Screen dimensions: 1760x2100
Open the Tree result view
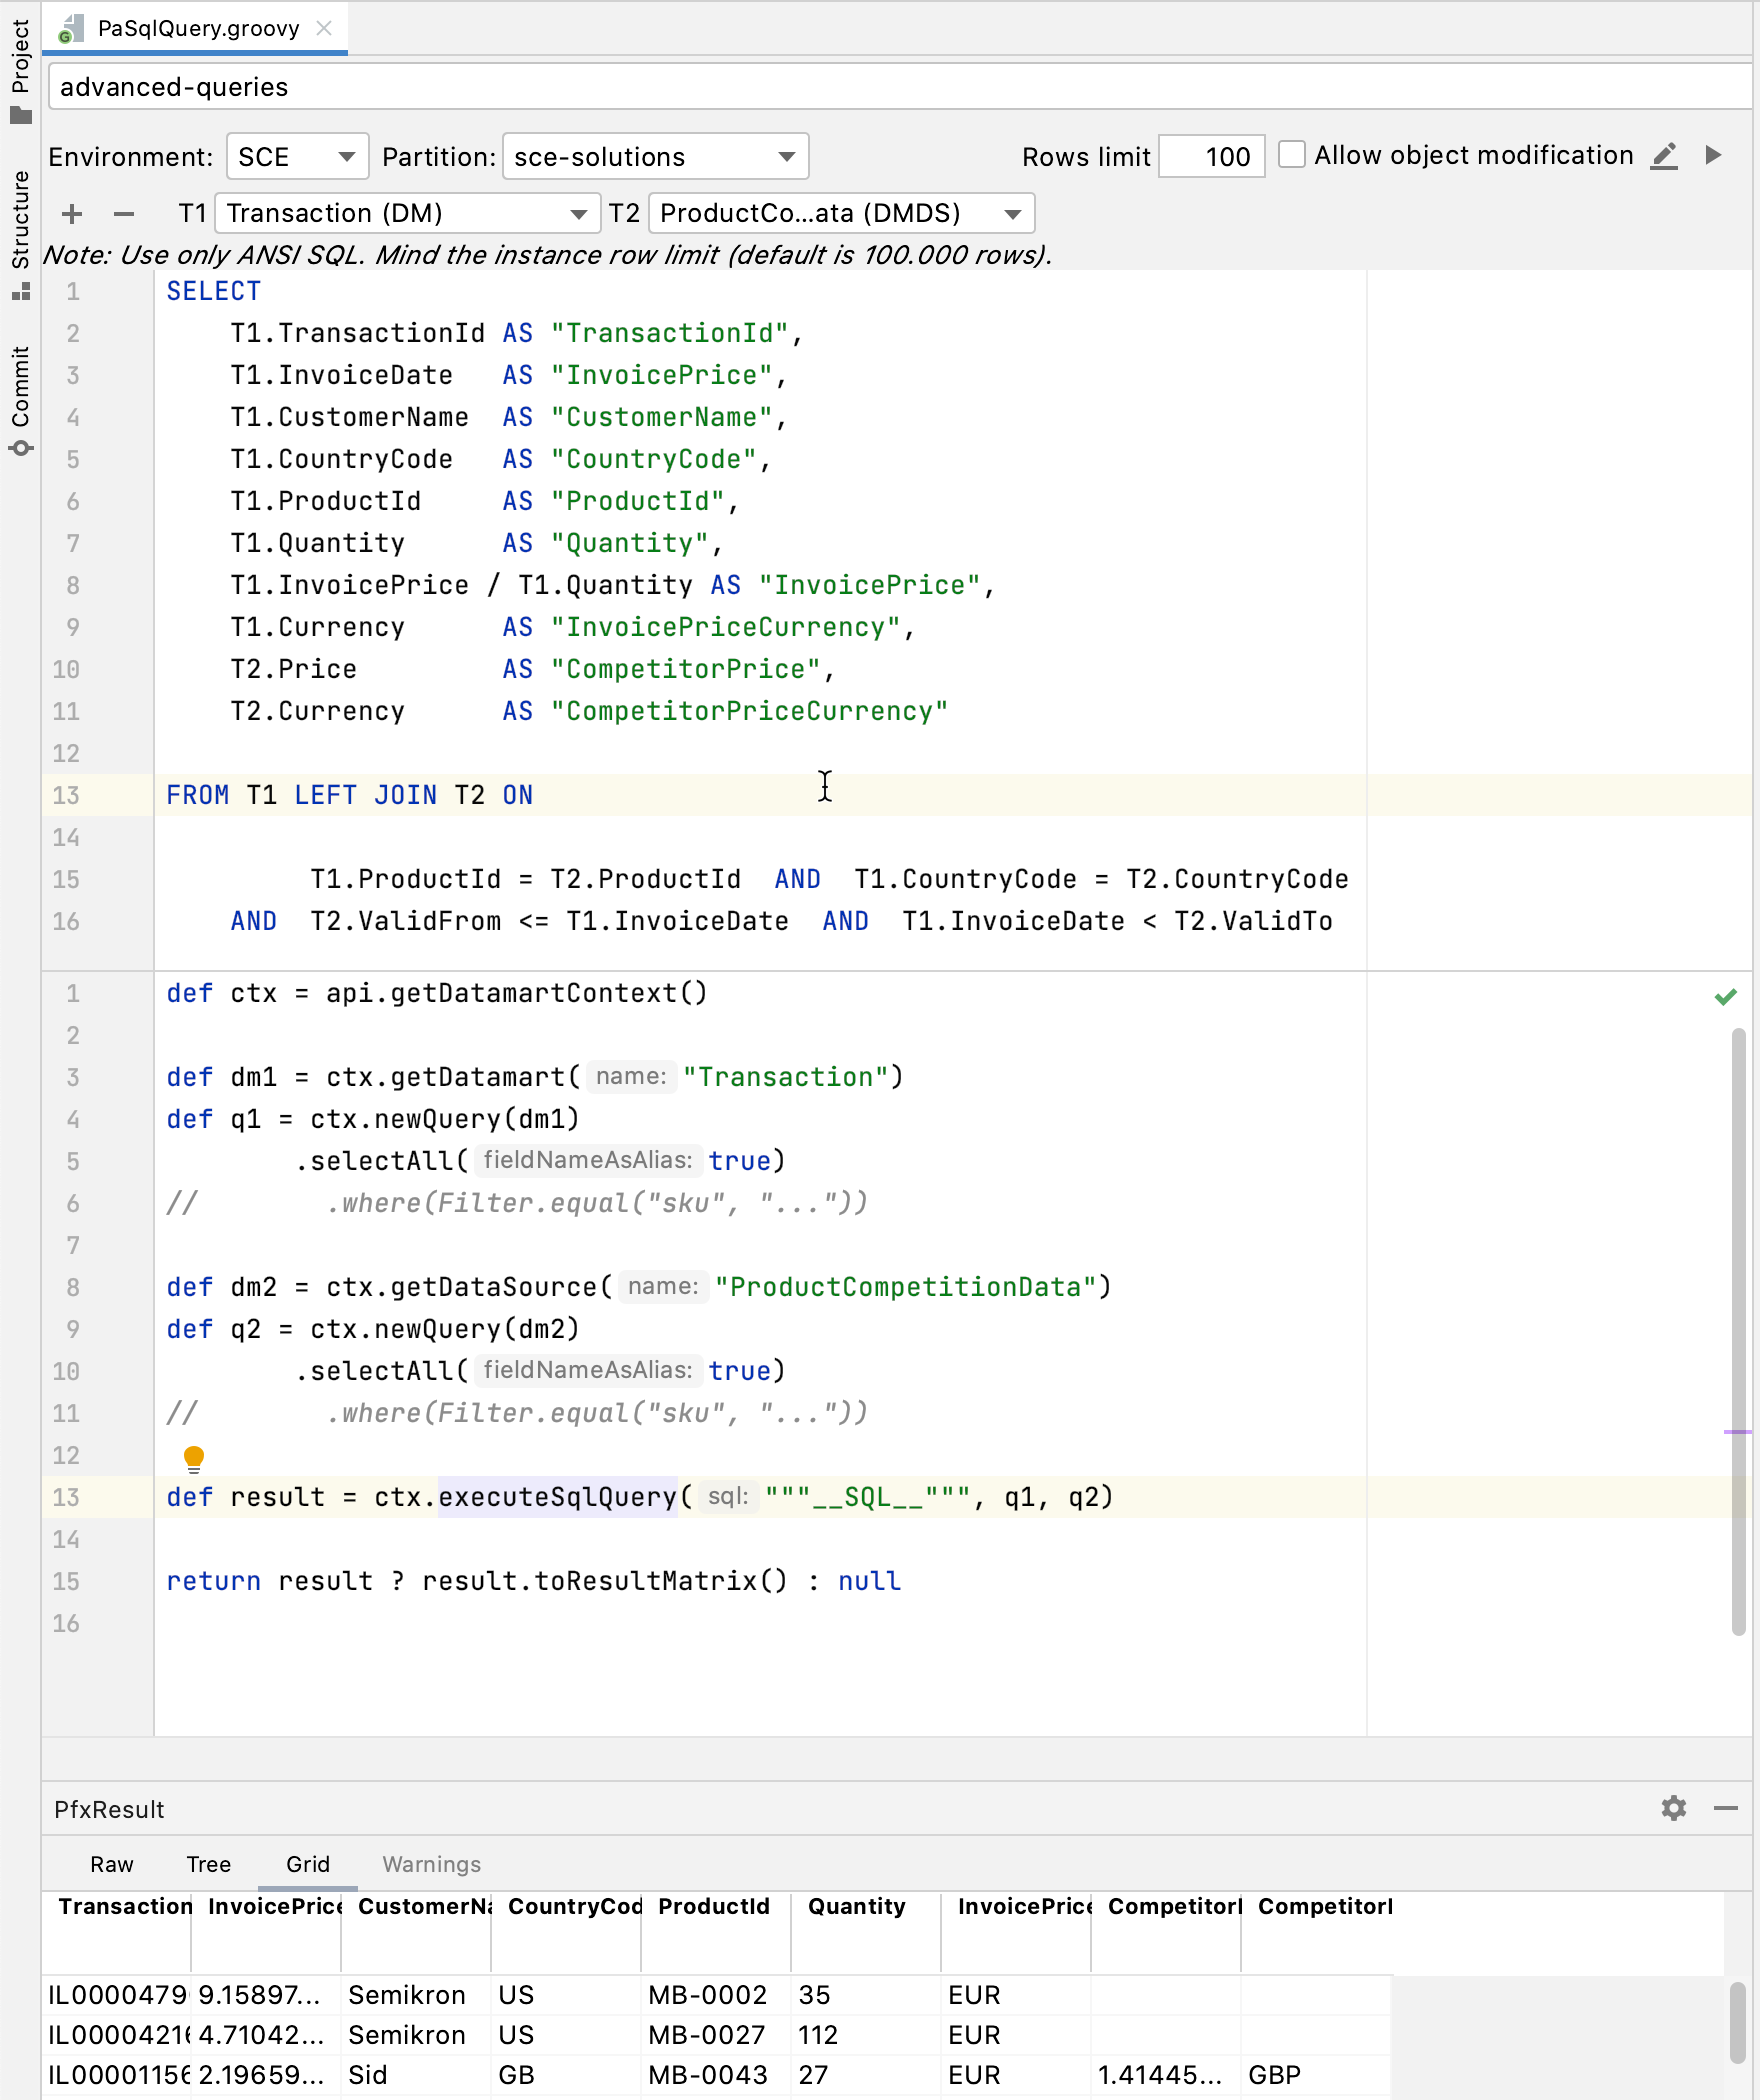(x=207, y=1864)
